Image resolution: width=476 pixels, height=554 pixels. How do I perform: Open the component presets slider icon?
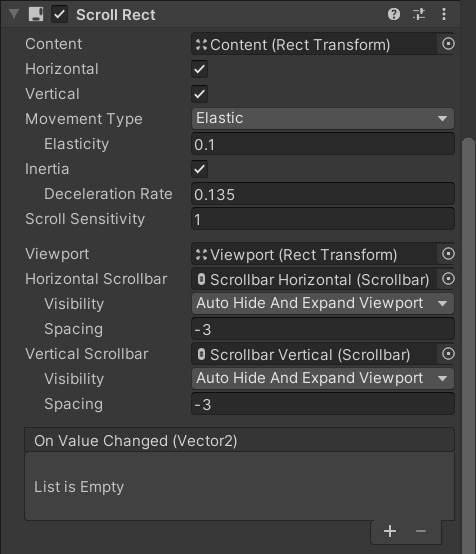419,14
